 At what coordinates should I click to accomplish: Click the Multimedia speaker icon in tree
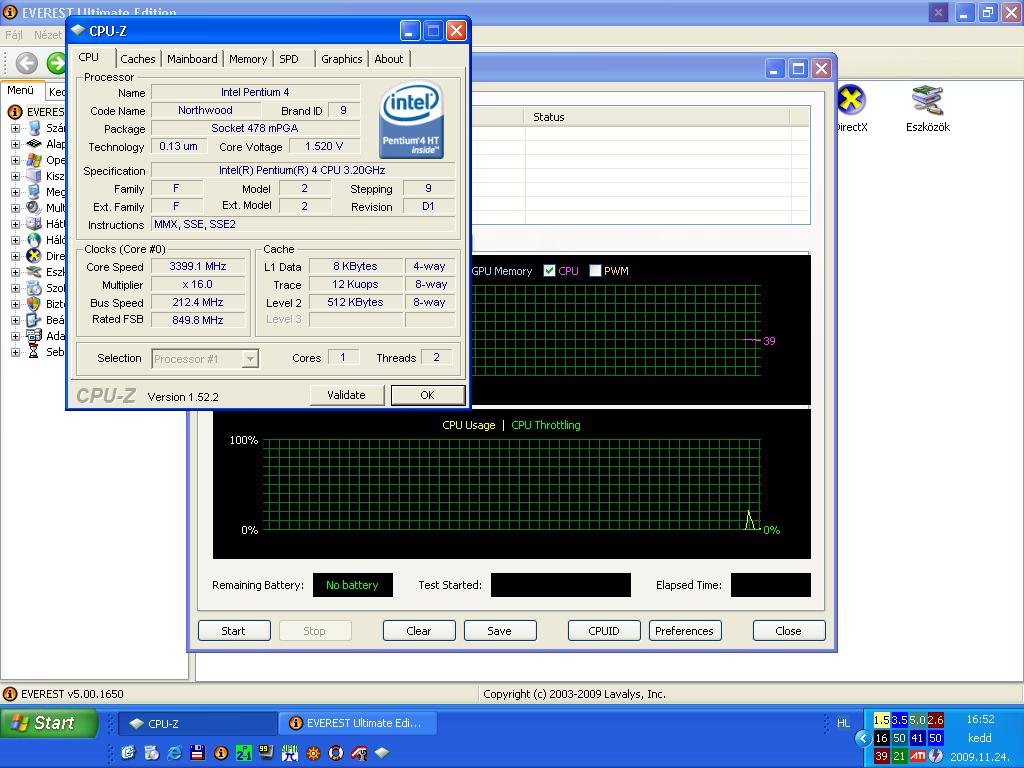[x=34, y=208]
